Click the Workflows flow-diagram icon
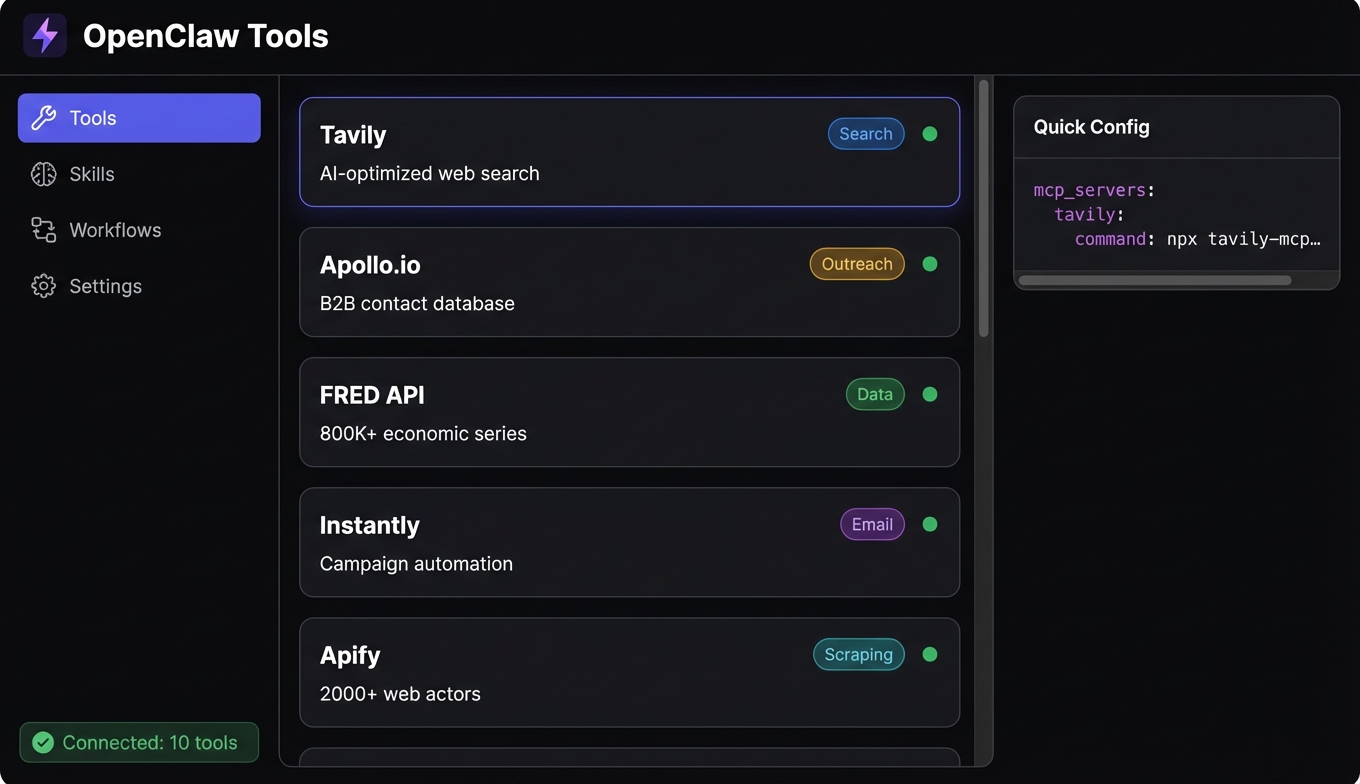Screen dimensions: 1360x784 click(x=43, y=230)
